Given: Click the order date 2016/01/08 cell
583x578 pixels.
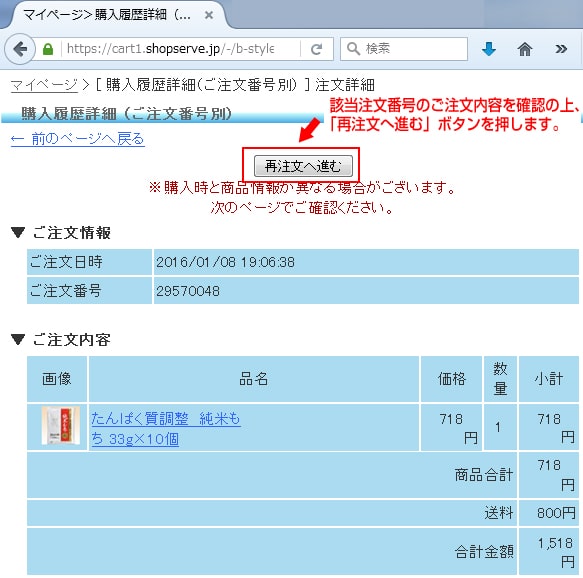Looking at the screenshot, I should click(366, 262).
